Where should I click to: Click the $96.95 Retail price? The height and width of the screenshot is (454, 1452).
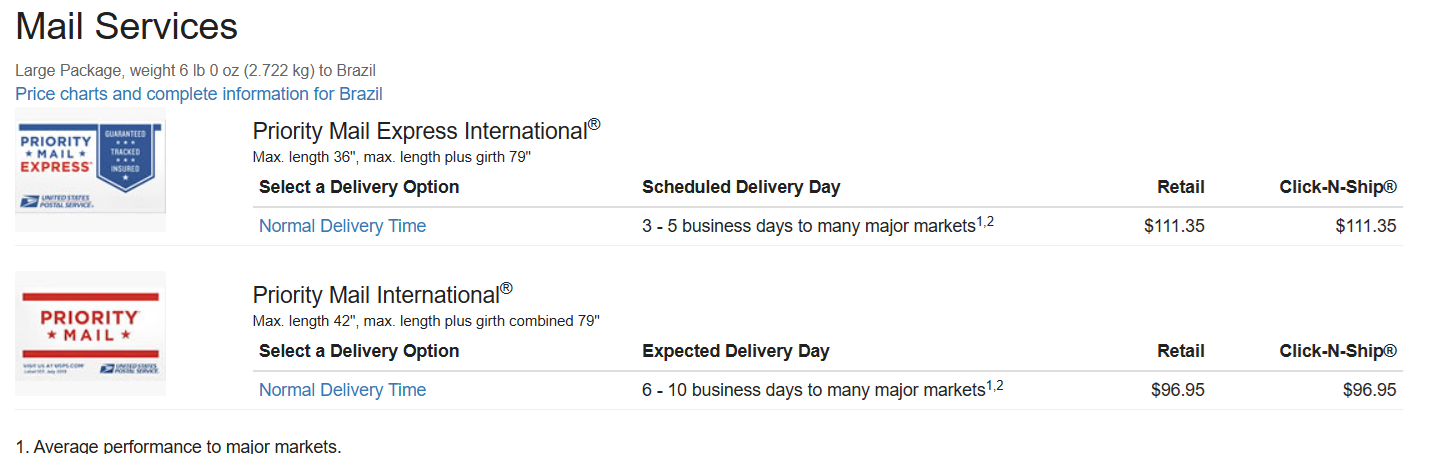(x=1178, y=390)
